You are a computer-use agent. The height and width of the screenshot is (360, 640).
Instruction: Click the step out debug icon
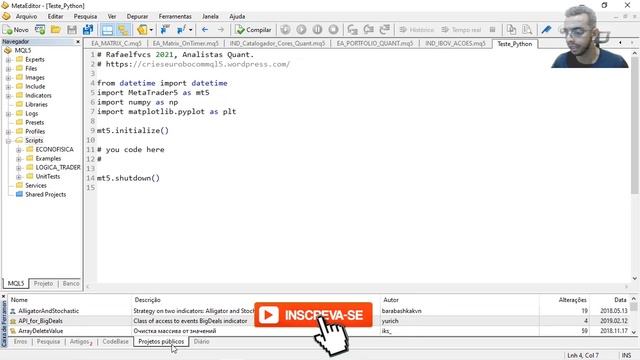pos(384,29)
